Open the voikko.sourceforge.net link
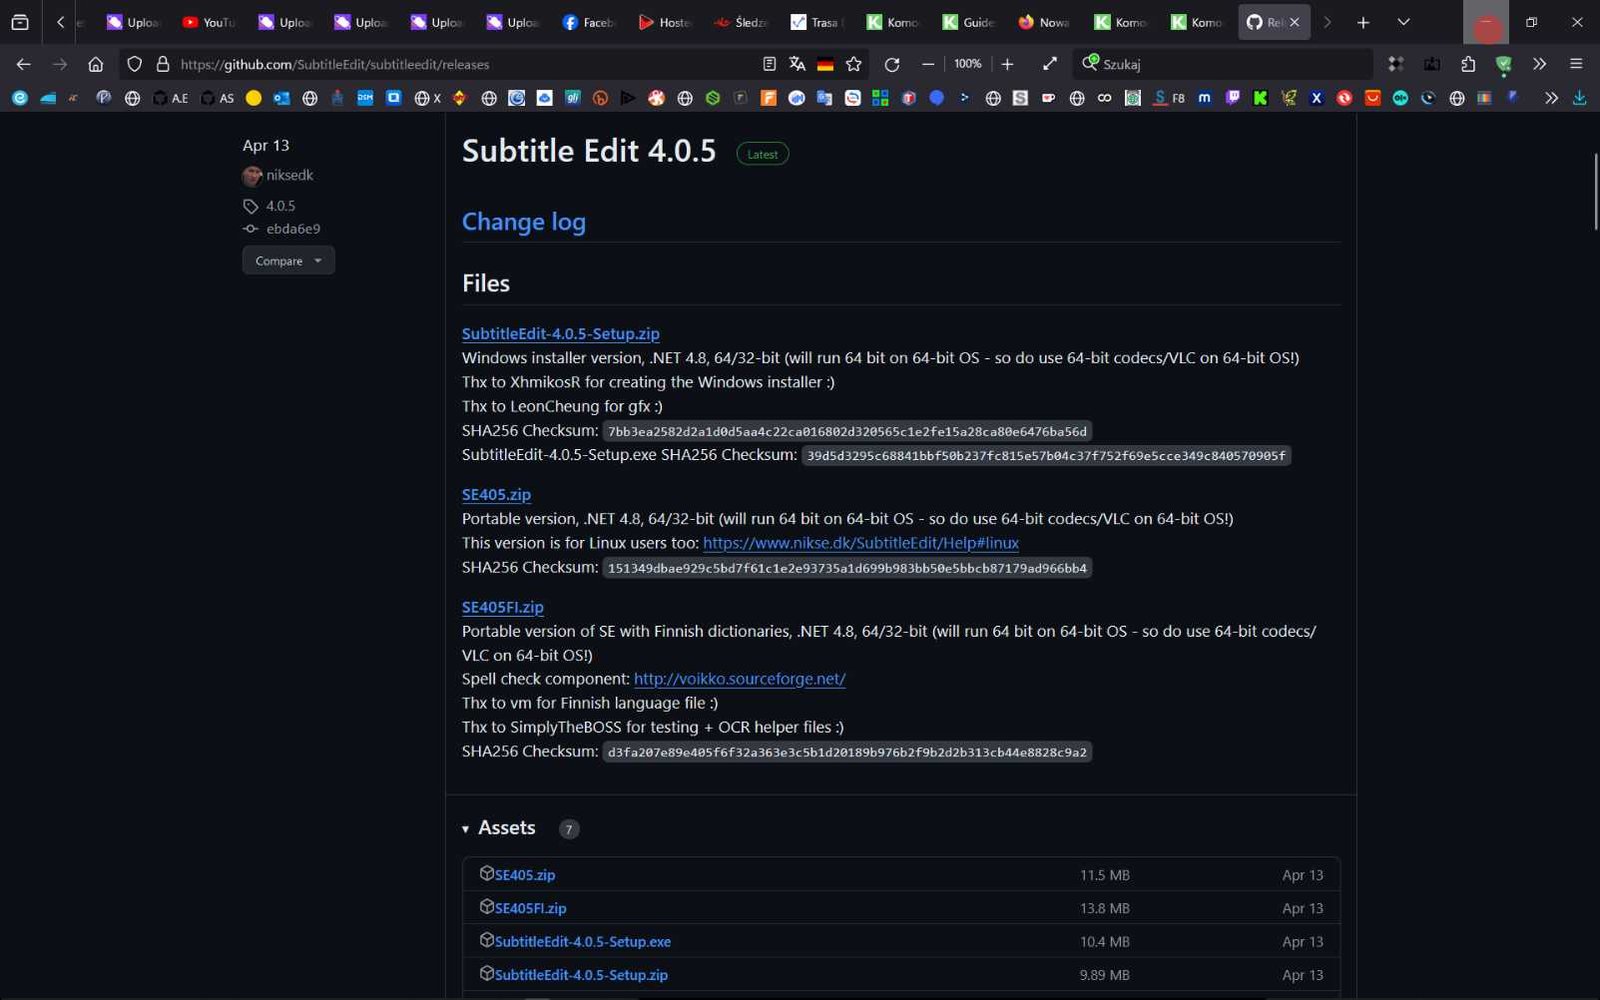This screenshot has width=1600, height=1000. (739, 679)
